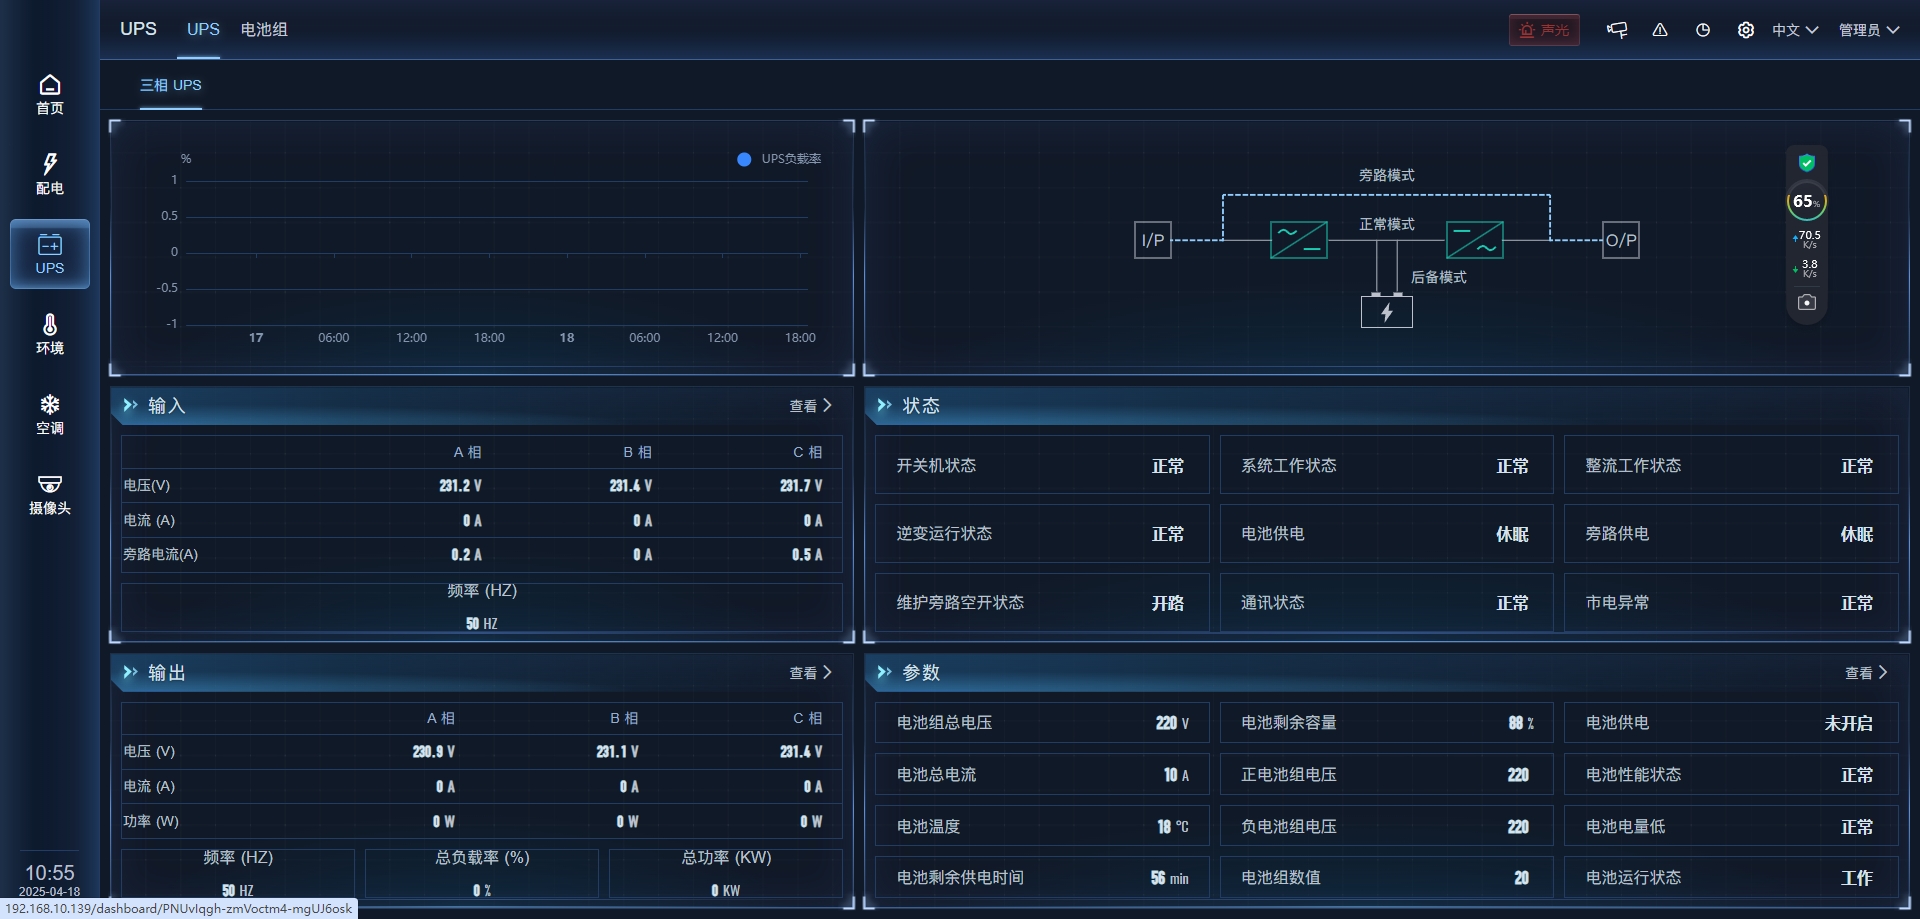Open the 中文 language dropdown
The width and height of the screenshot is (1920, 919).
click(1794, 30)
